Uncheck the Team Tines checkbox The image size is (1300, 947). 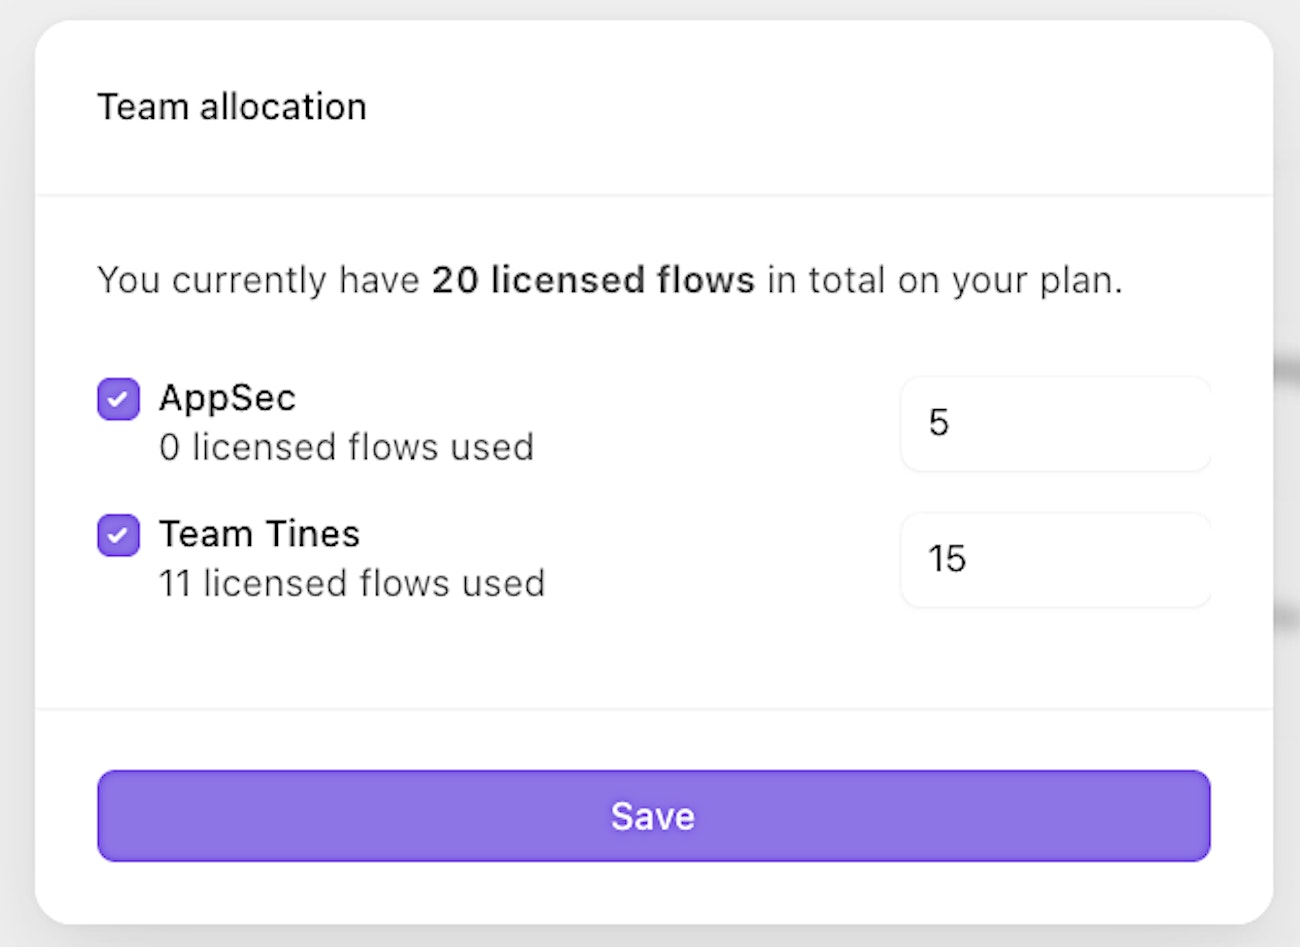118,535
